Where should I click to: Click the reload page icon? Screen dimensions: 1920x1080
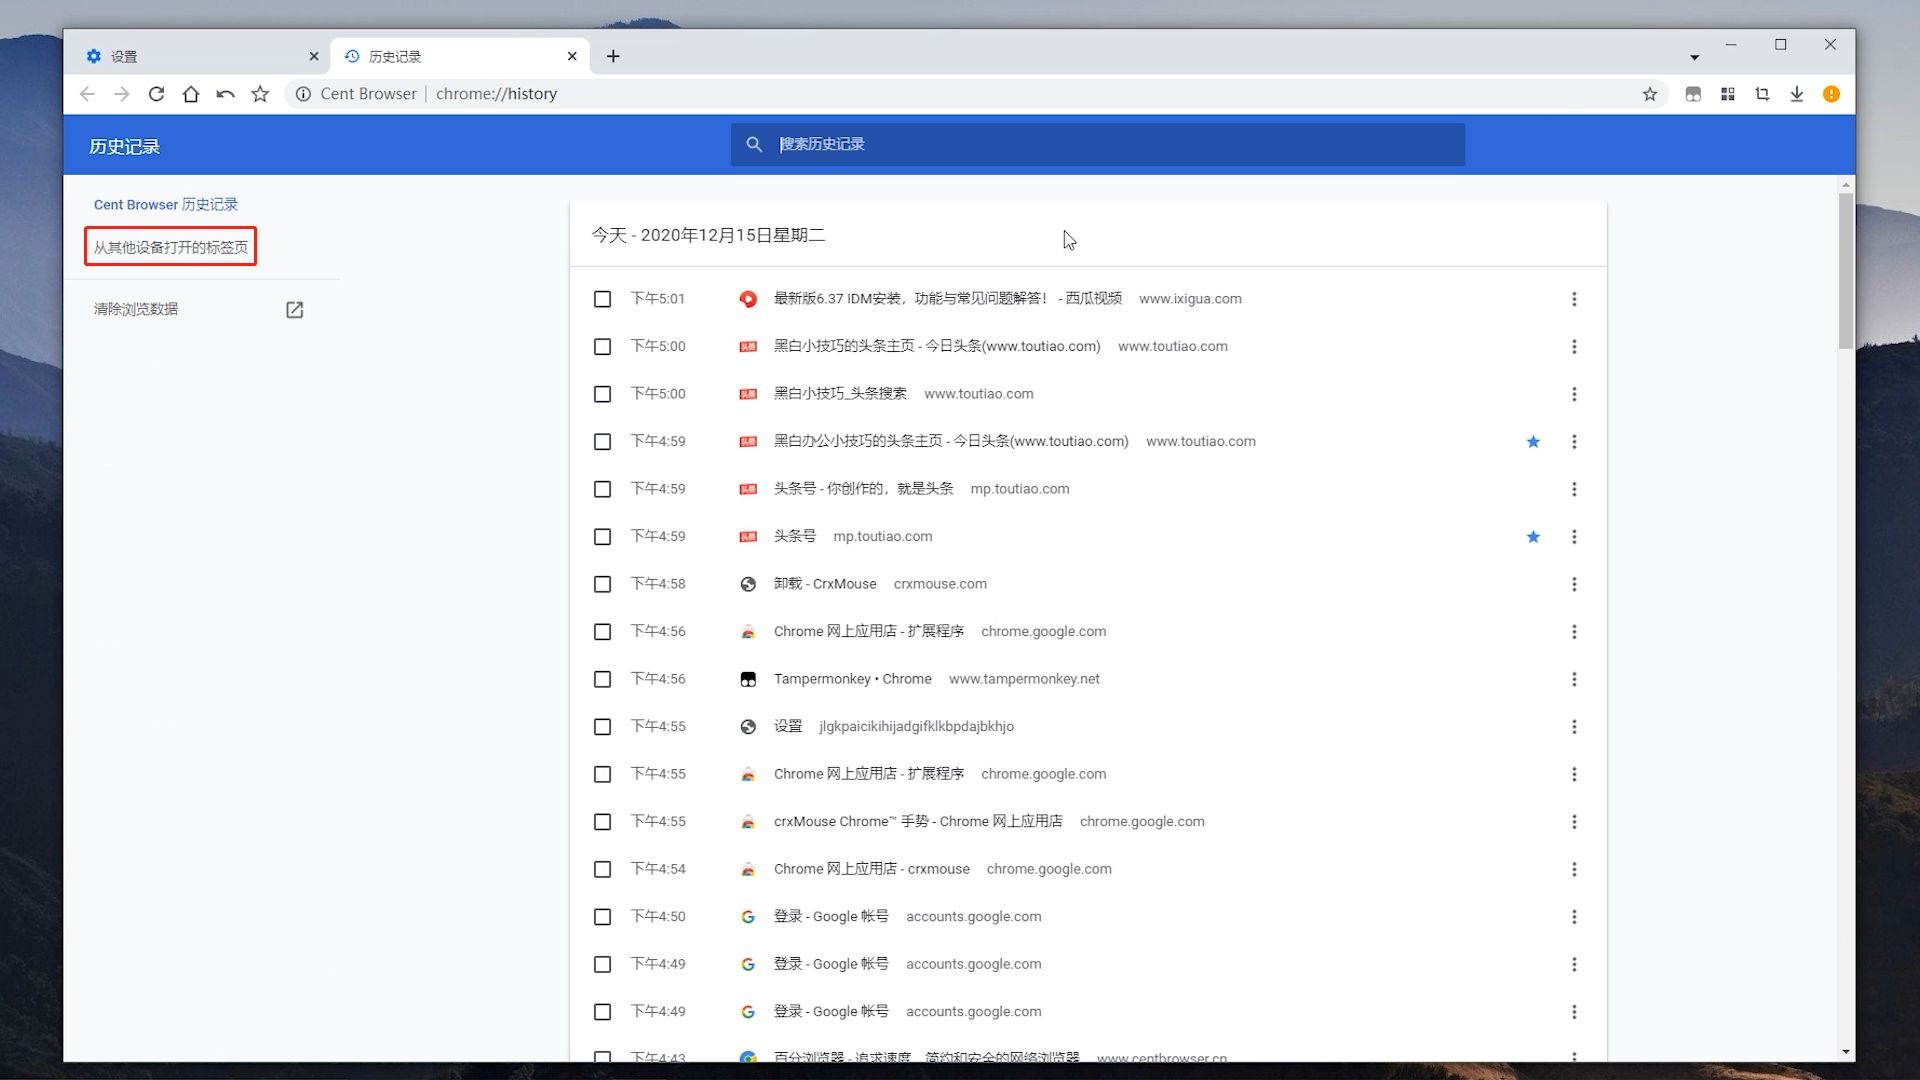[x=156, y=94]
